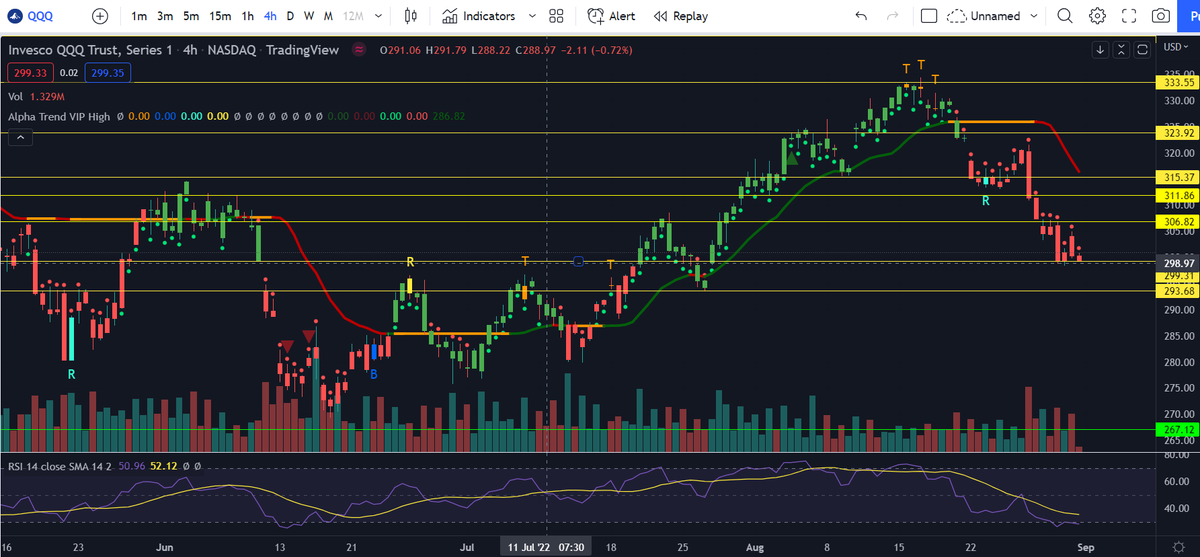The image size is (1200, 557).
Task: Click the red 299.33 sell price box
Action: [x=30, y=72]
